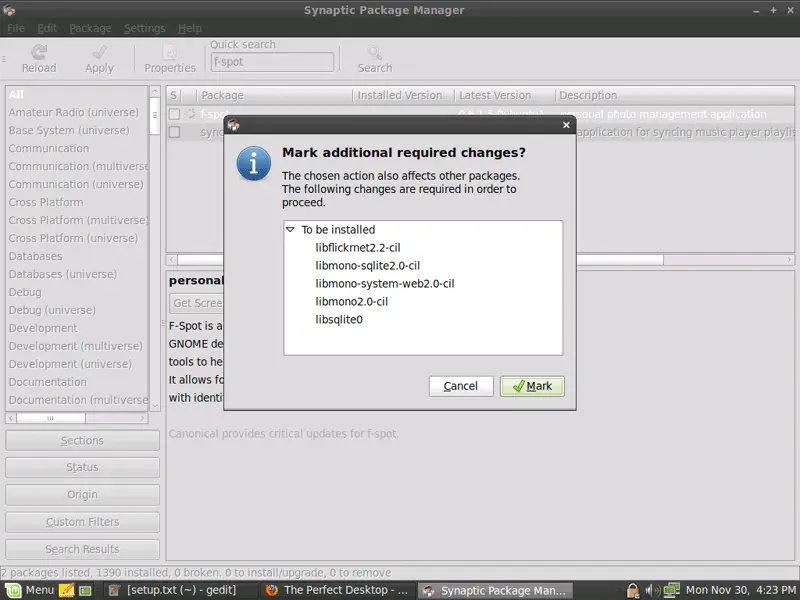The height and width of the screenshot is (600, 800).
Task: Select Amateur Radio (universe) category
Action: coord(73,112)
